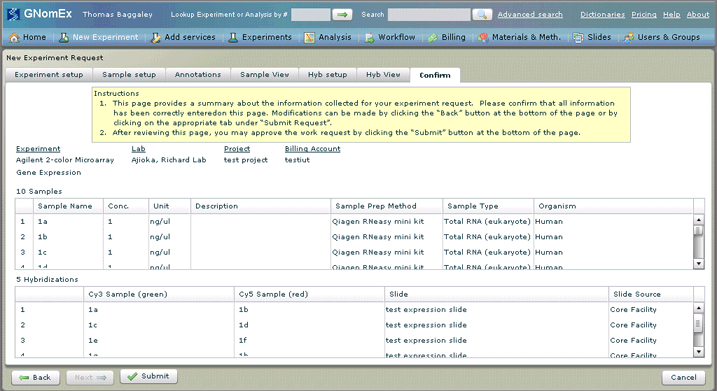Screen dimensions: 717x391
Task: Open Slides in the navigation bar
Action: click(x=592, y=37)
